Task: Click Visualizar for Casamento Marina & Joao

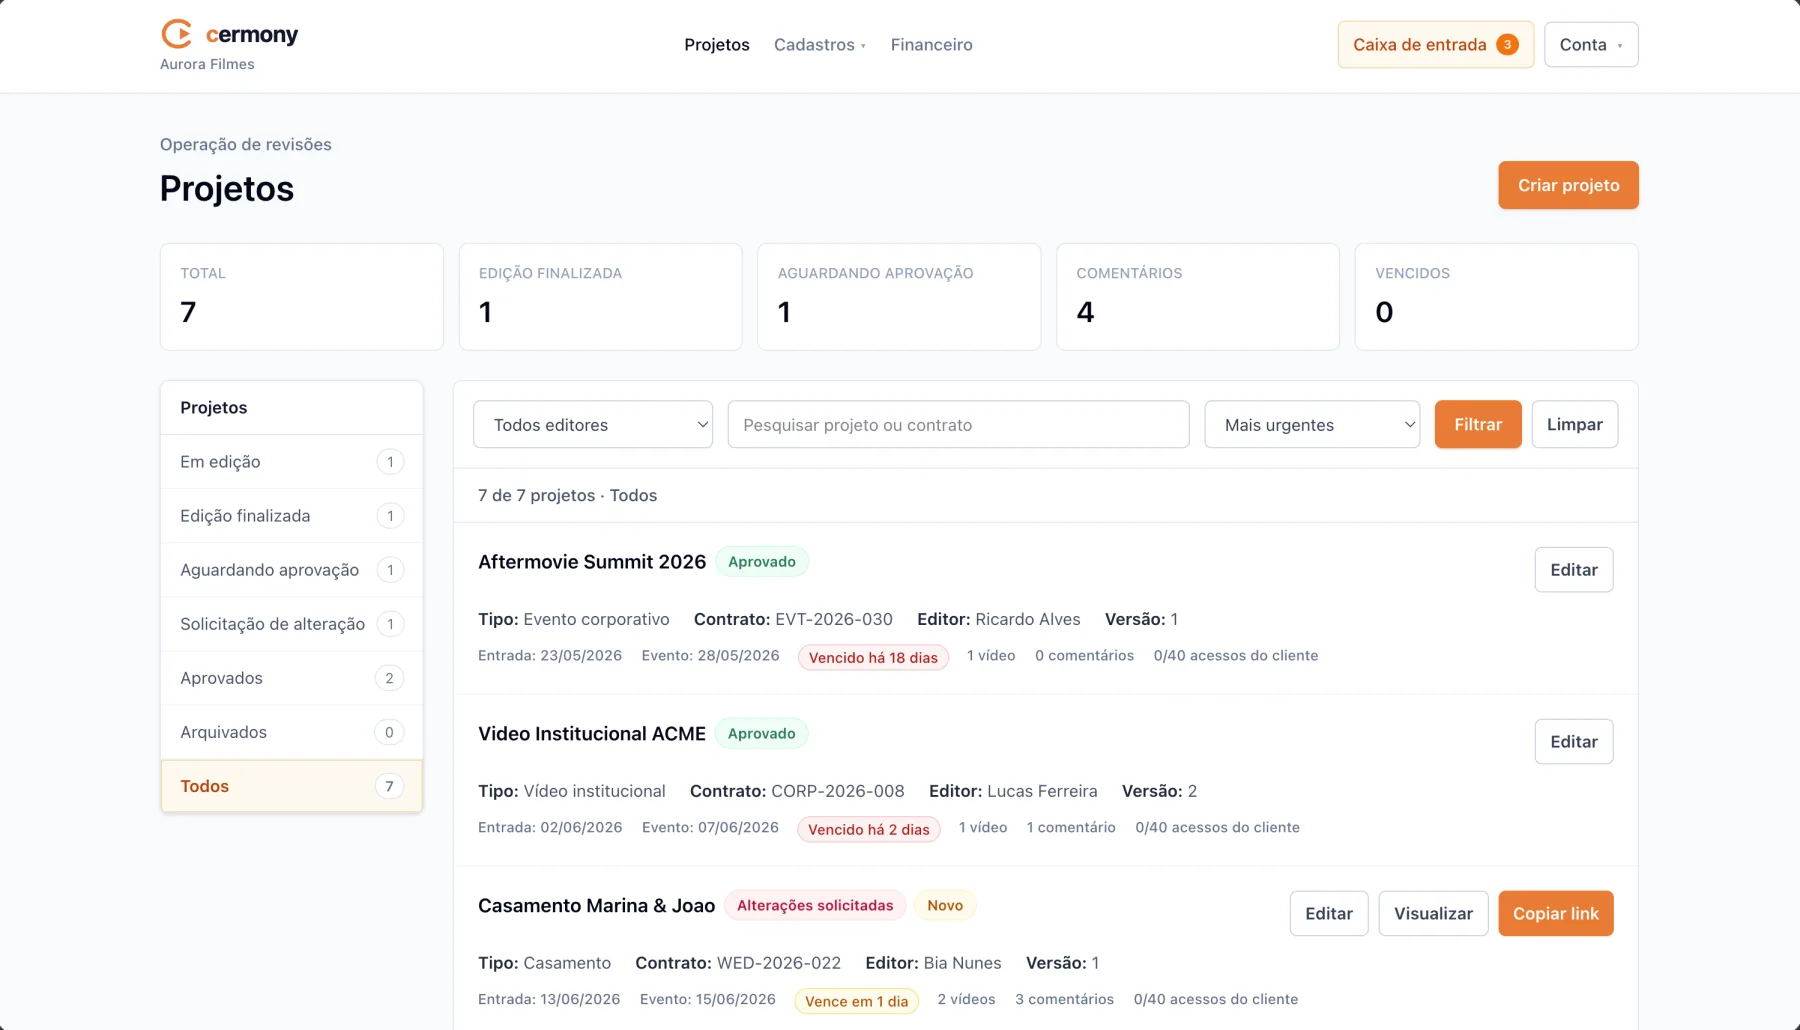Action: (x=1433, y=913)
